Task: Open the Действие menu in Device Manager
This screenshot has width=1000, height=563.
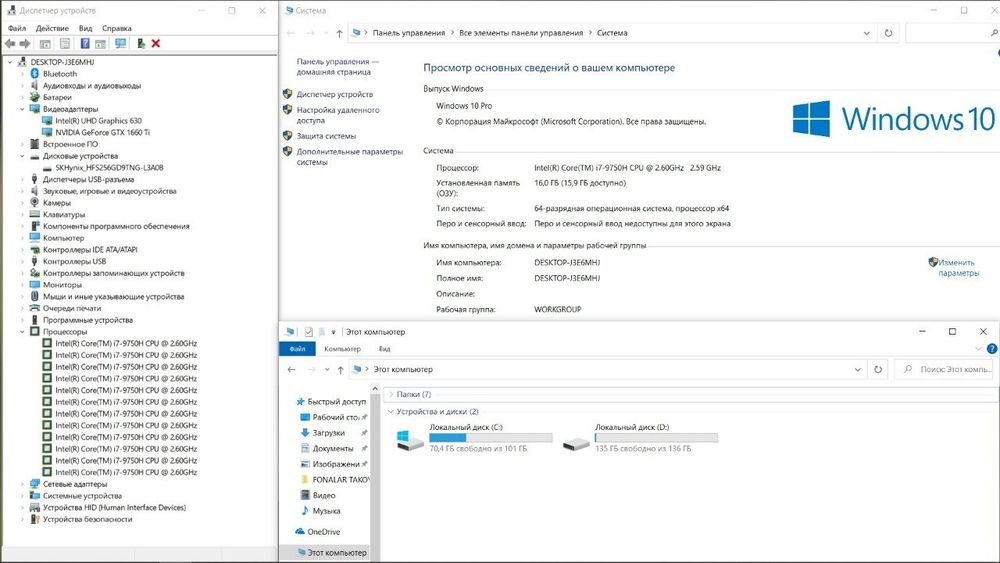Action: 52,28
